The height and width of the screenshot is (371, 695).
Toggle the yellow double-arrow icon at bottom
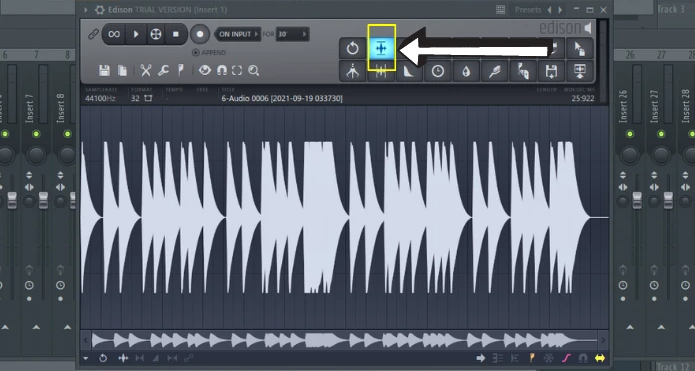[600, 358]
